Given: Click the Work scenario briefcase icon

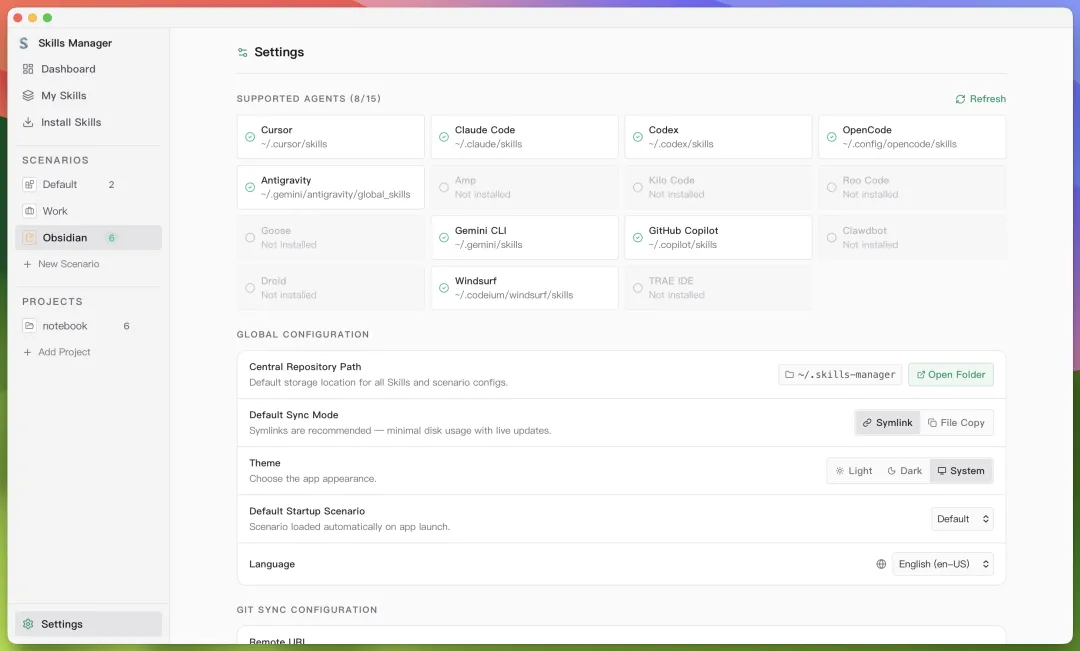Looking at the screenshot, I should [30, 211].
